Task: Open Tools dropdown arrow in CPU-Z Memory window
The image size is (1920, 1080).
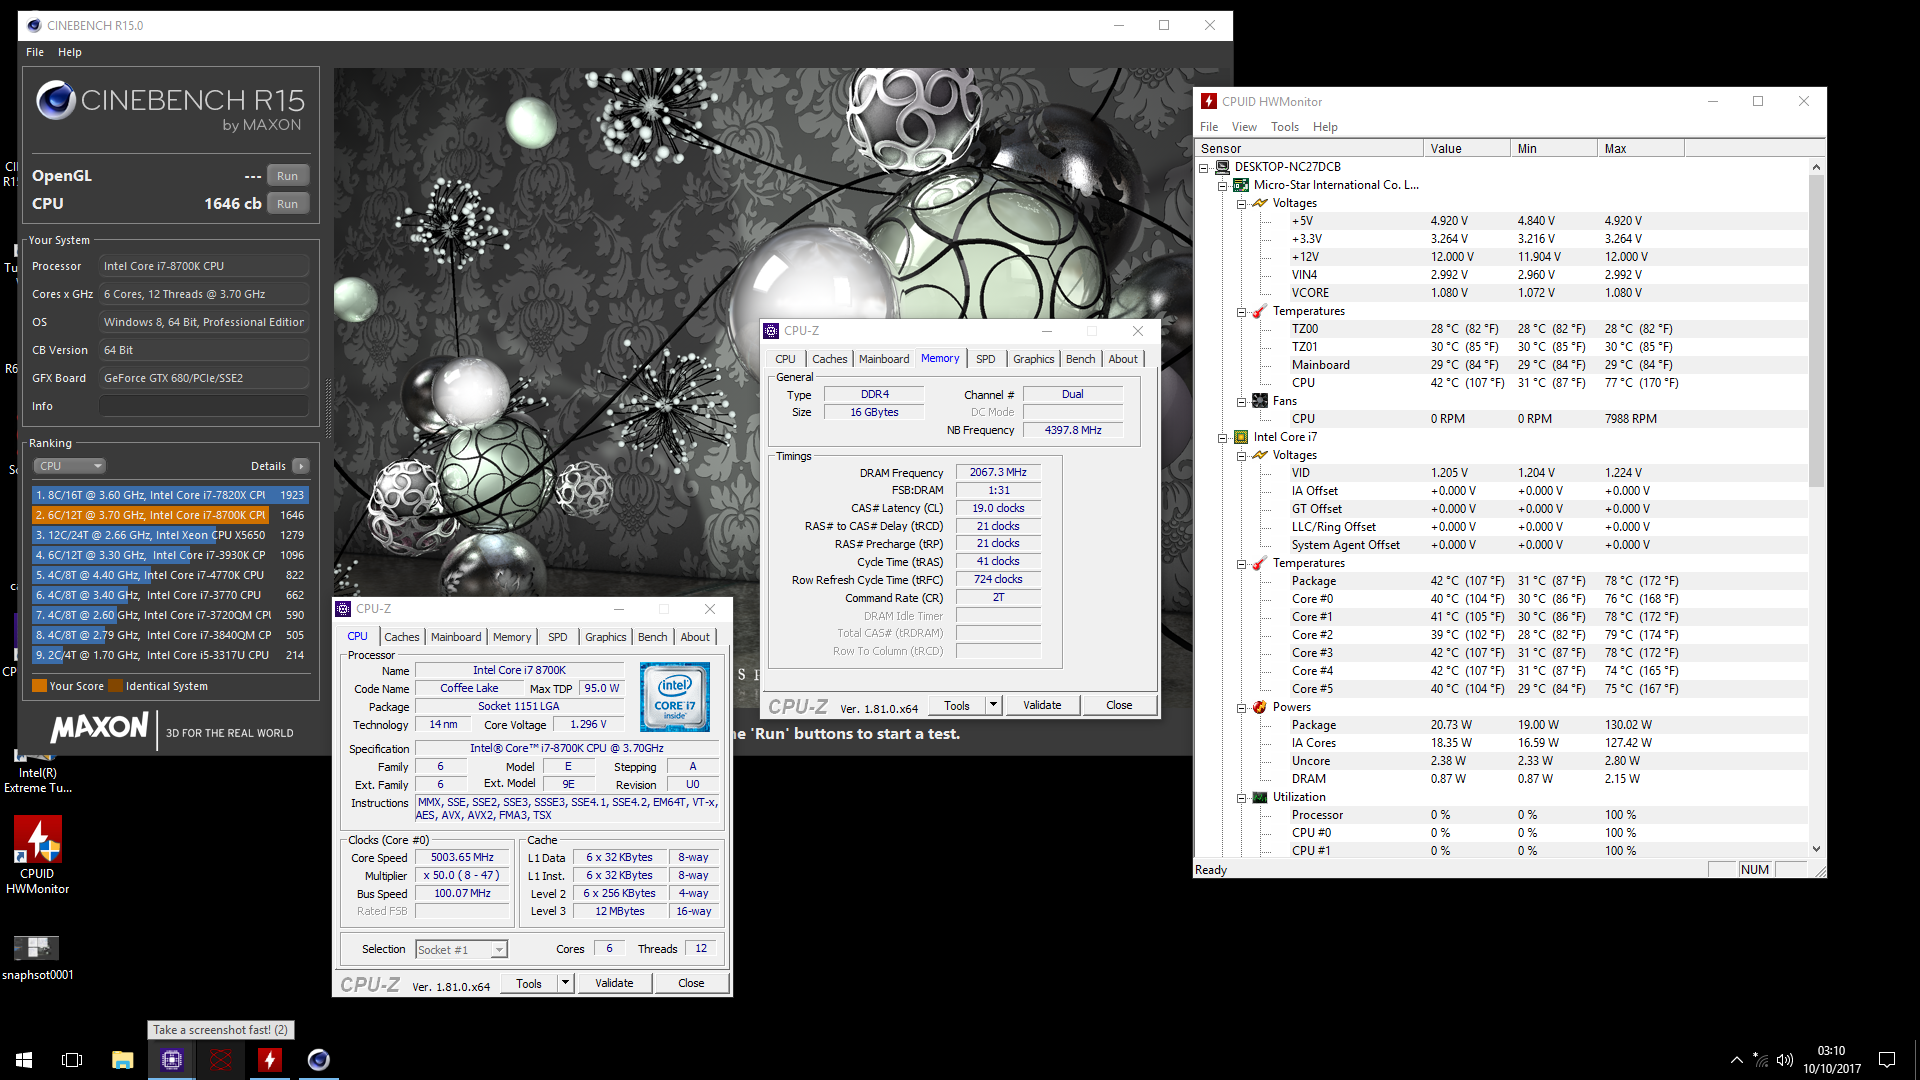Action: point(993,705)
